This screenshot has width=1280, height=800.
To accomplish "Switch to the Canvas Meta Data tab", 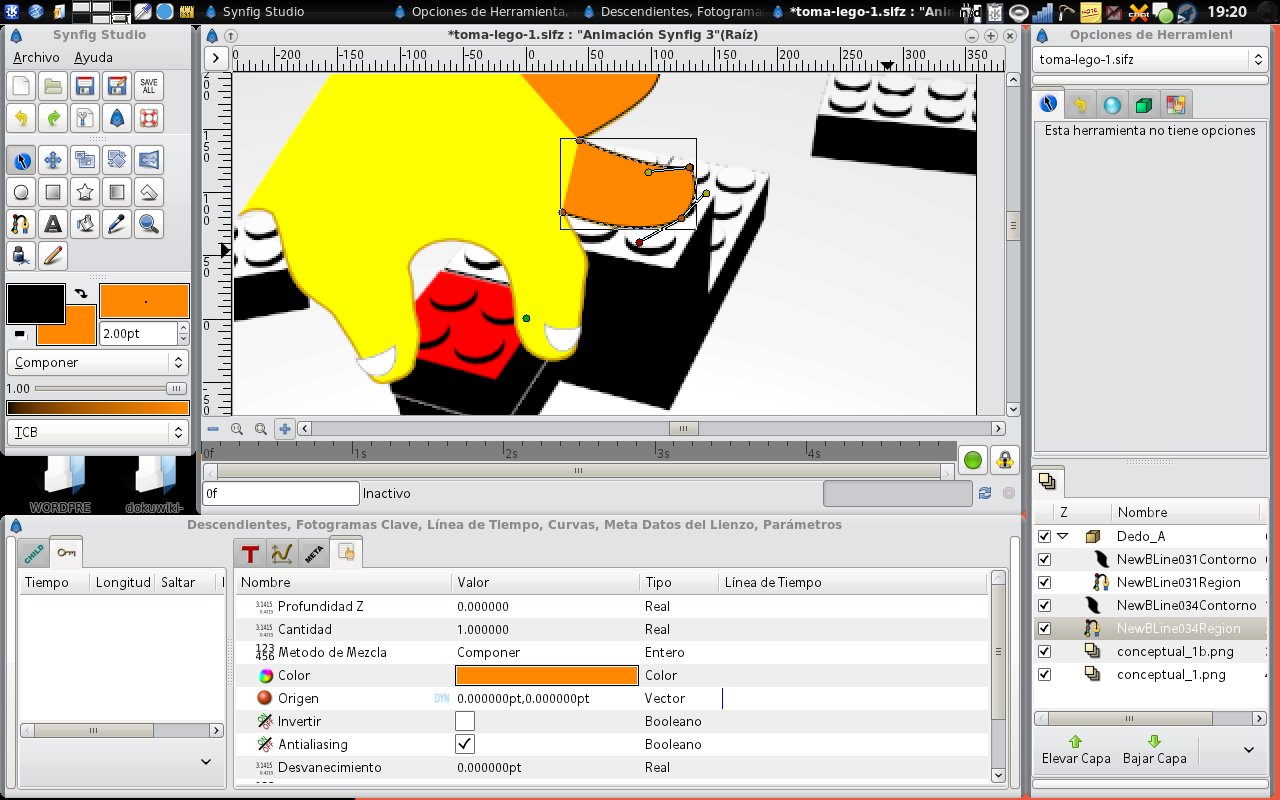I will point(314,553).
